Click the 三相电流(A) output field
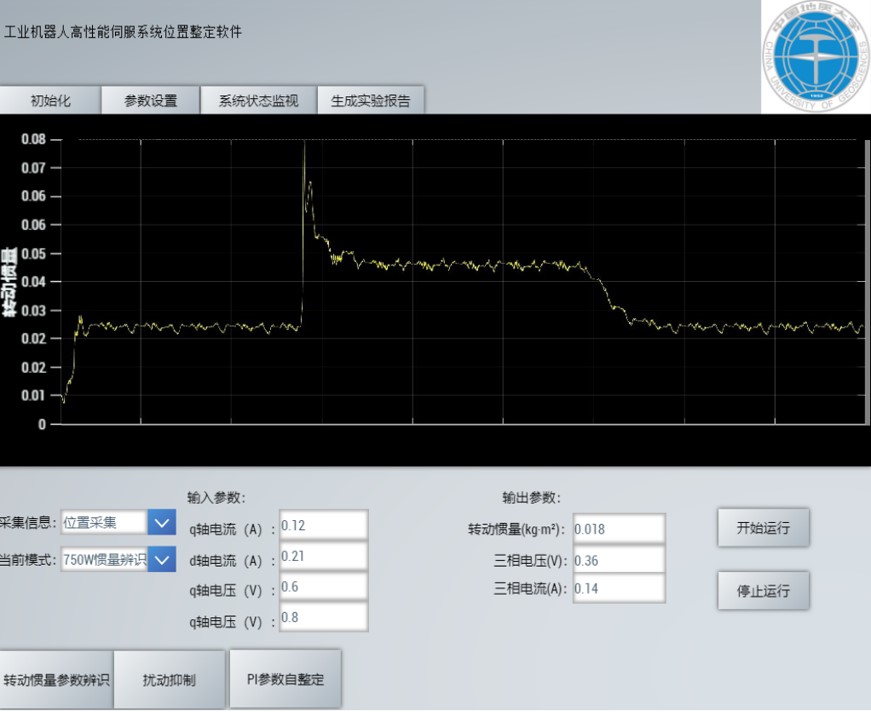The width and height of the screenshot is (871, 712). [618, 589]
